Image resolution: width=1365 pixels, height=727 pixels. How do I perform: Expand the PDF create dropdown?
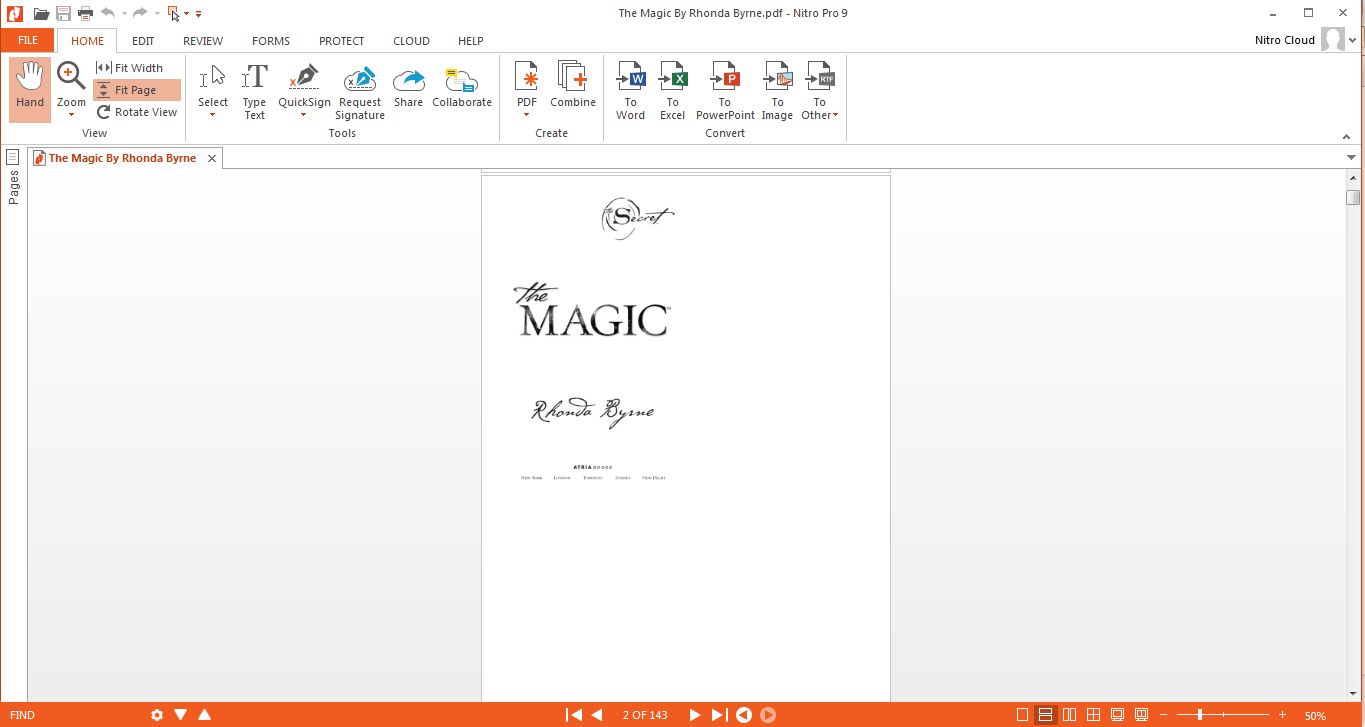coord(526,115)
